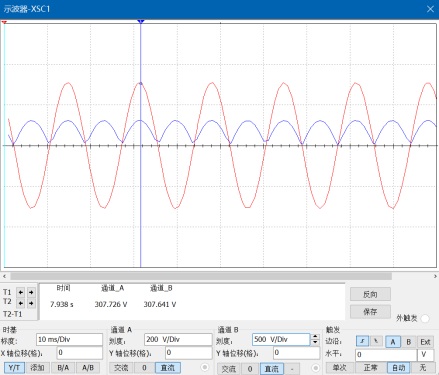Click the 保存 save button

coord(370,312)
